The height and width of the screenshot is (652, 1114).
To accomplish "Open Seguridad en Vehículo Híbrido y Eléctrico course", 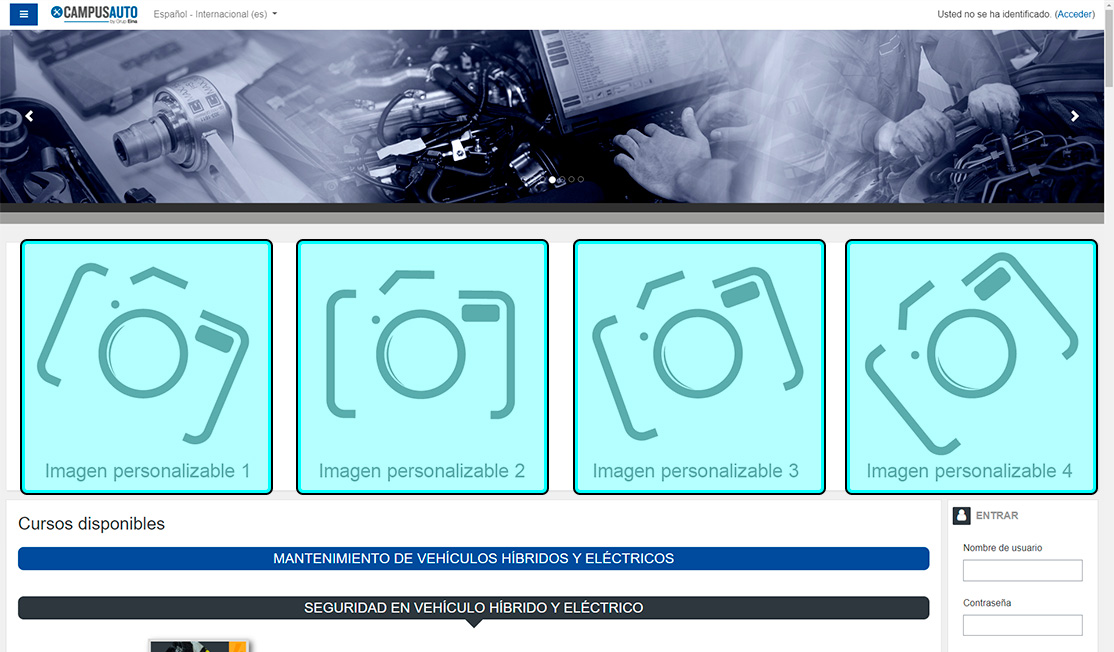I will tap(473, 608).
